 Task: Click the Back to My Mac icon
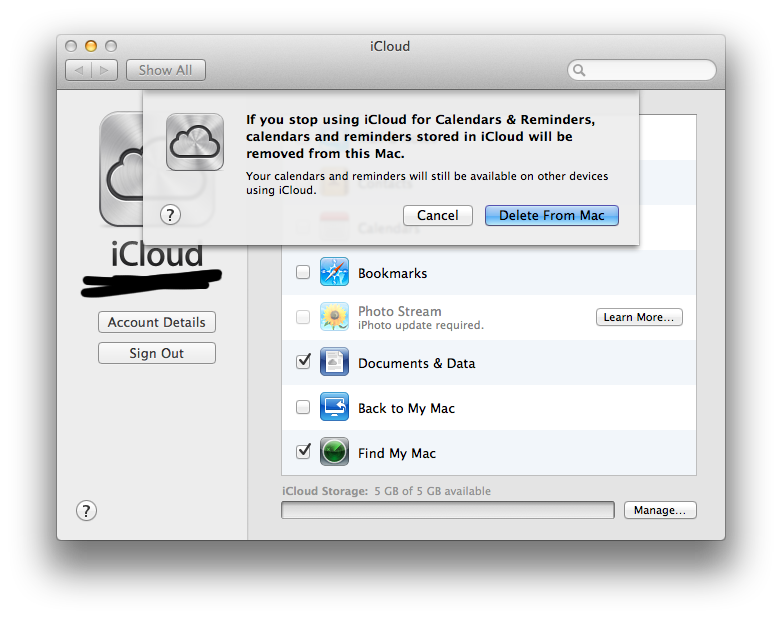(x=334, y=407)
